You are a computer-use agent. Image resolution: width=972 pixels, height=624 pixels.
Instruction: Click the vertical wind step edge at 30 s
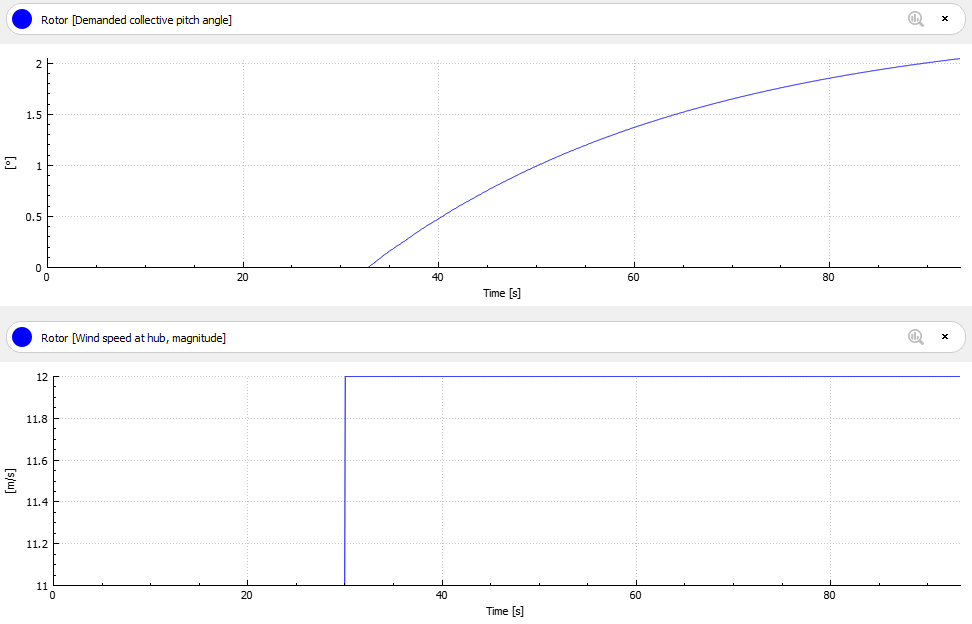click(x=345, y=480)
